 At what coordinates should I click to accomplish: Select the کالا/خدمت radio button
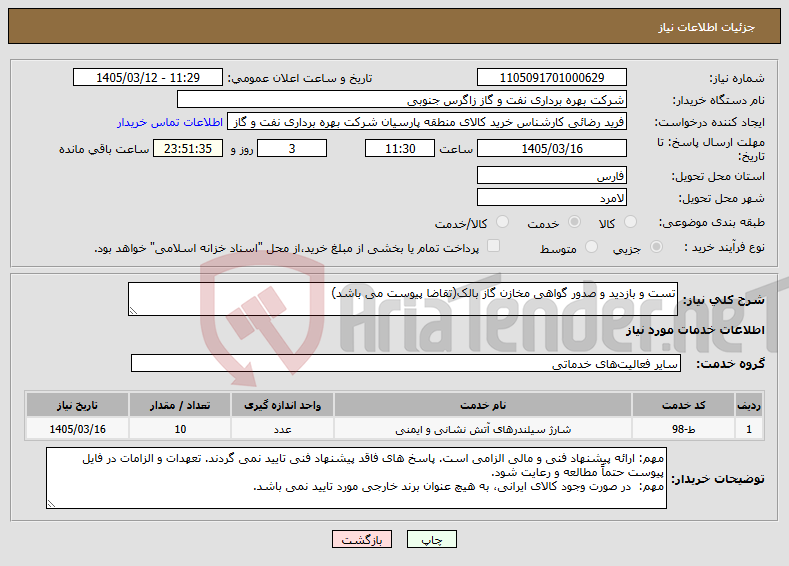click(502, 222)
